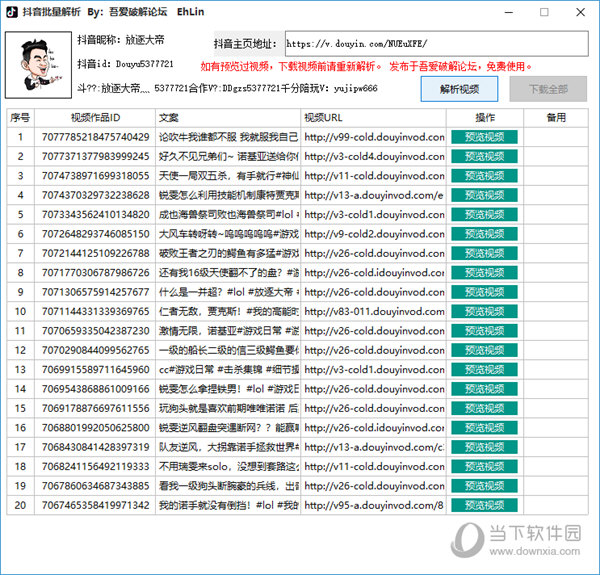The image size is (600, 575).
Task: Select video ID 7069543868861009166
Action: tap(96, 389)
